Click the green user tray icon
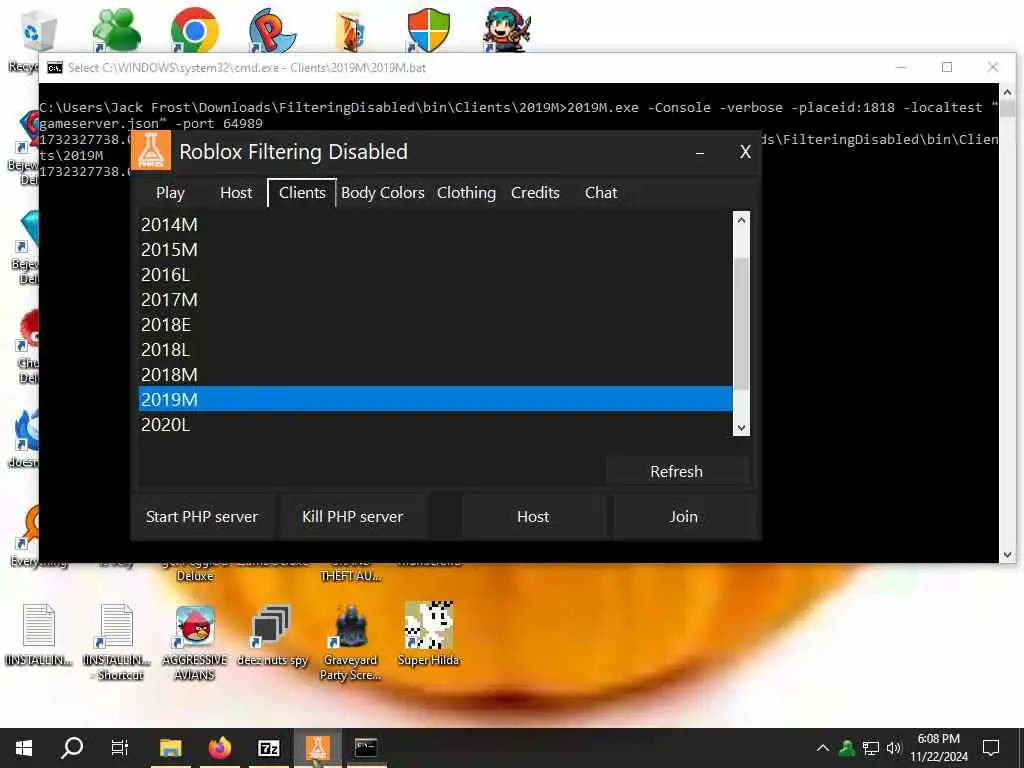The image size is (1024, 768). pyautogui.click(x=847, y=748)
